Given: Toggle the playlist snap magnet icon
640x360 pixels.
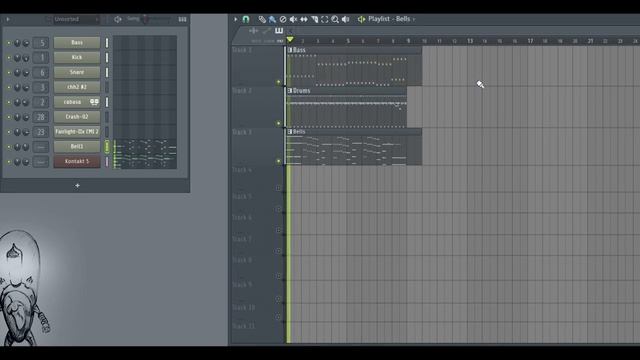Looking at the screenshot, I should [246, 19].
